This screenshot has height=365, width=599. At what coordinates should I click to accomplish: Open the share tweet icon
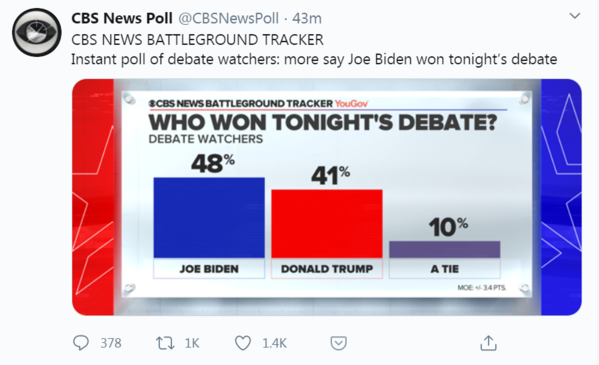[x=488, y=343]
